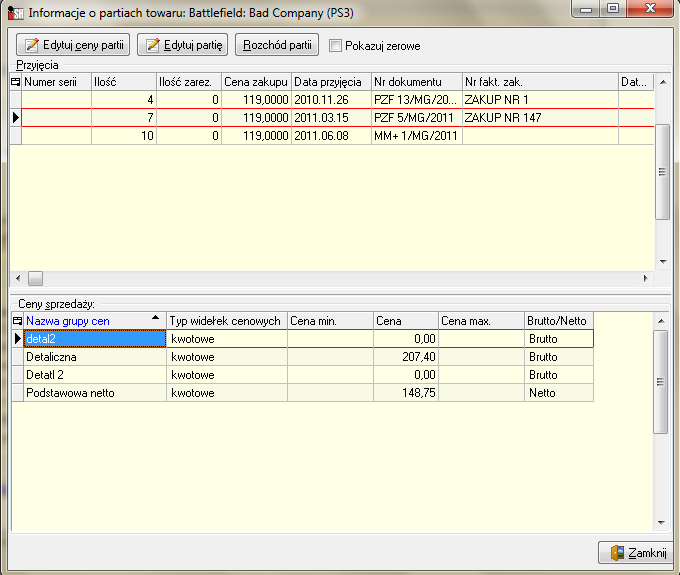The height and width of the screenshot is (575, 680).
Task: Close window via title bar X
Action: coord(650,9)
